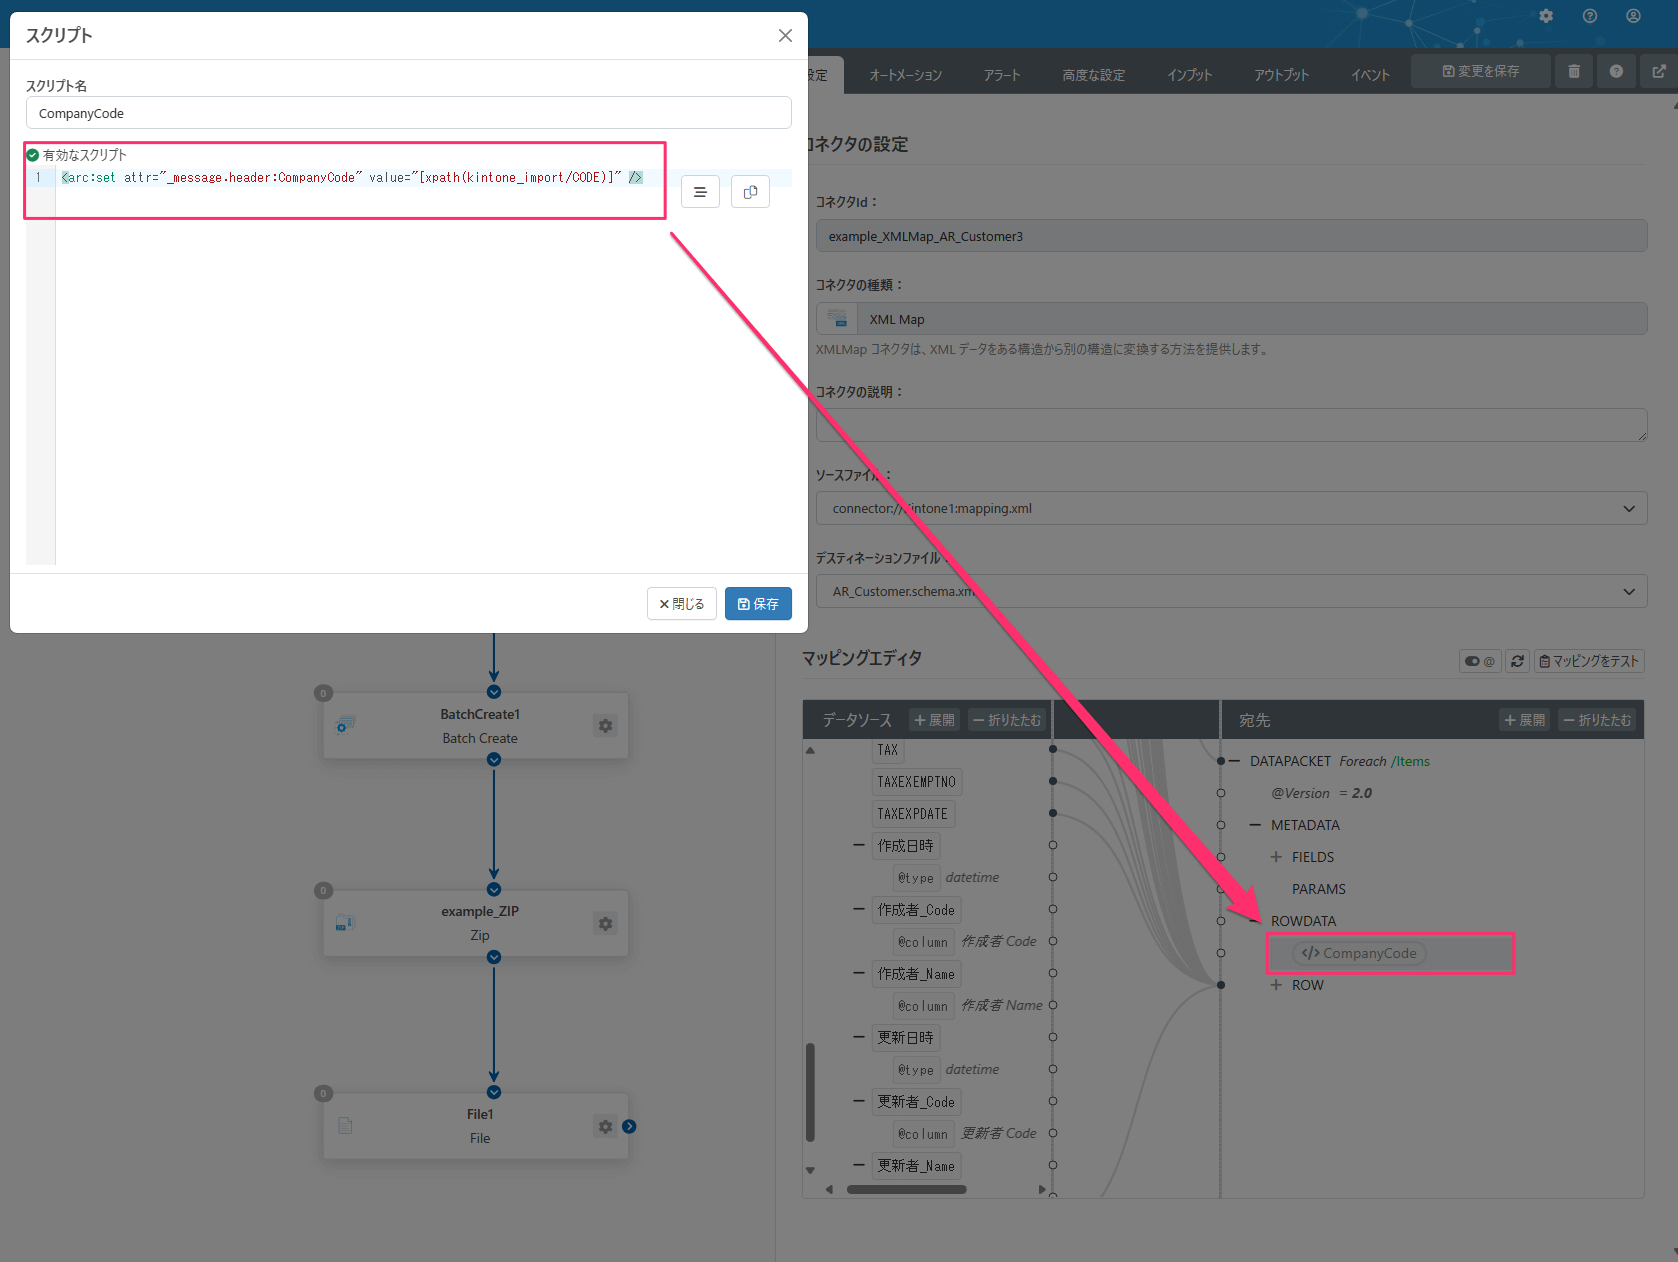Click the マッピングをテスト button
This screenshot has height=1262, width=1678.
coord(1589,661)
